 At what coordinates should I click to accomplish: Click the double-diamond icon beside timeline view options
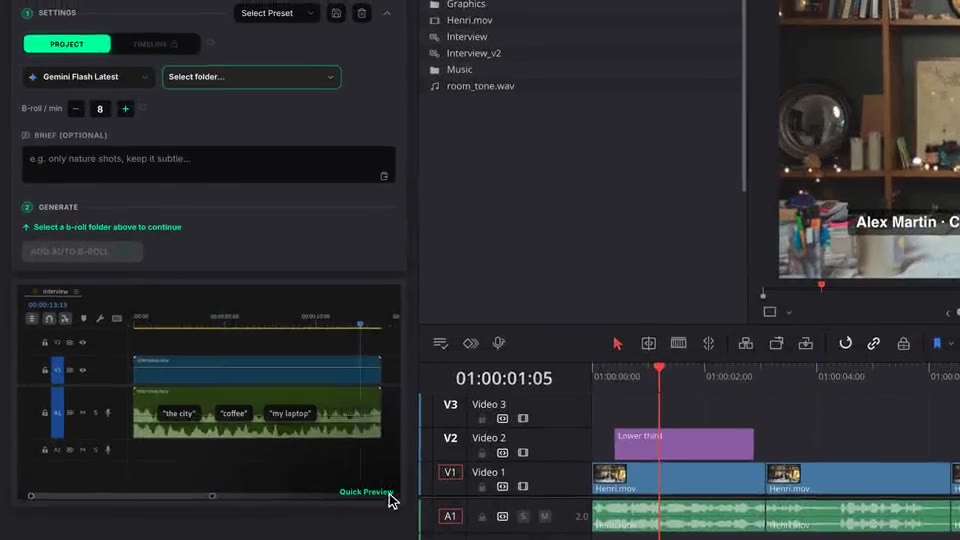pos(470,343)
